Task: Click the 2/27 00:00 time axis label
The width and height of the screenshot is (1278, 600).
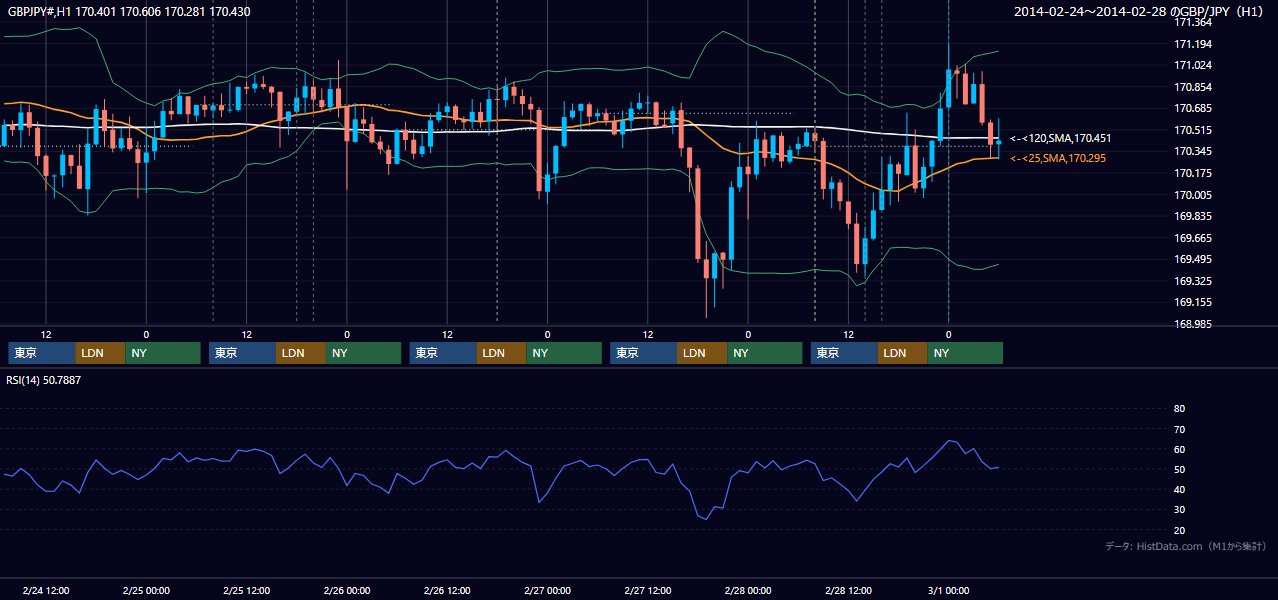Action: click(547, 591)
